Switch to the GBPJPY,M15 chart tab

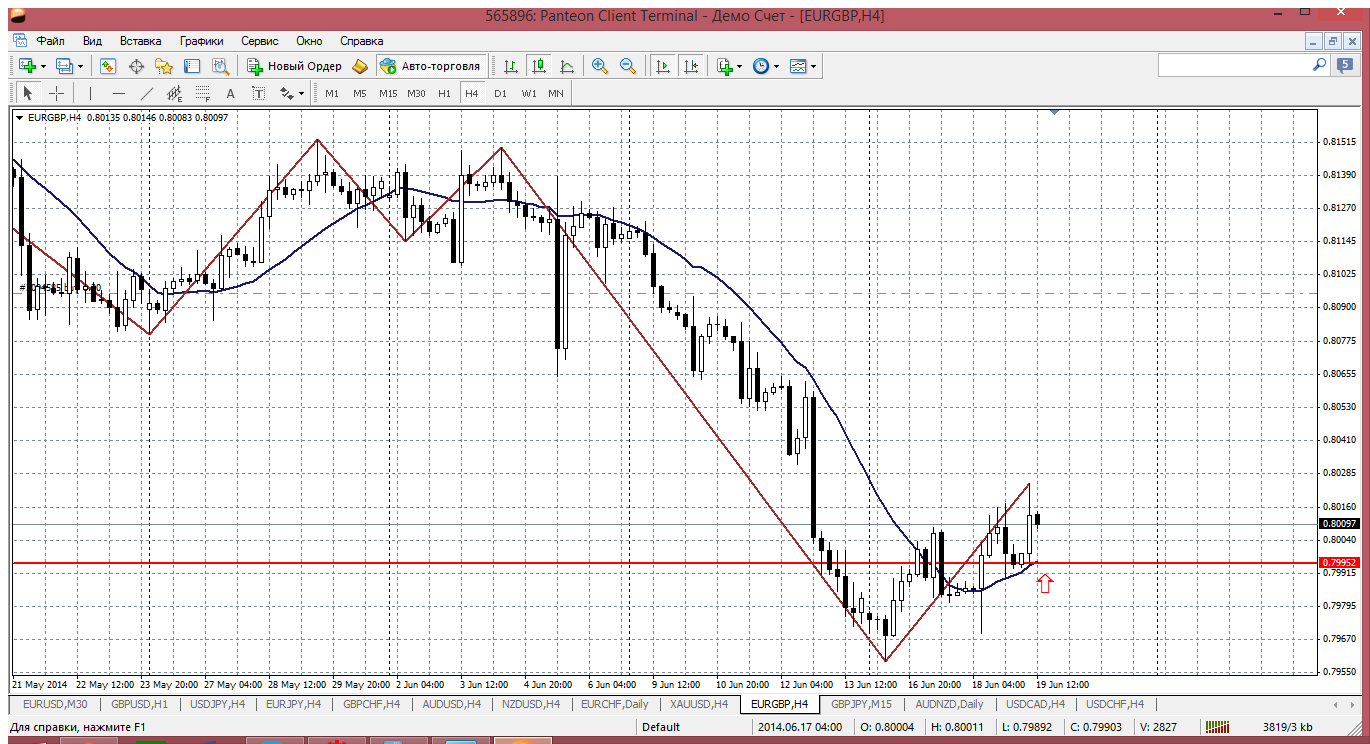(x=860, y=704)
